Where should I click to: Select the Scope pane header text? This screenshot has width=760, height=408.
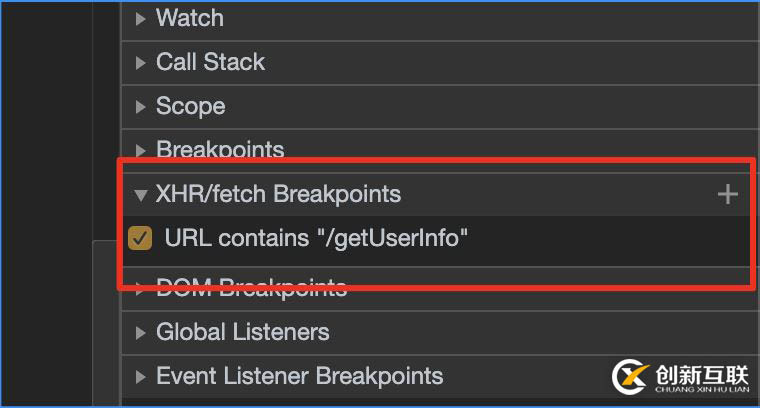point(190,106)
